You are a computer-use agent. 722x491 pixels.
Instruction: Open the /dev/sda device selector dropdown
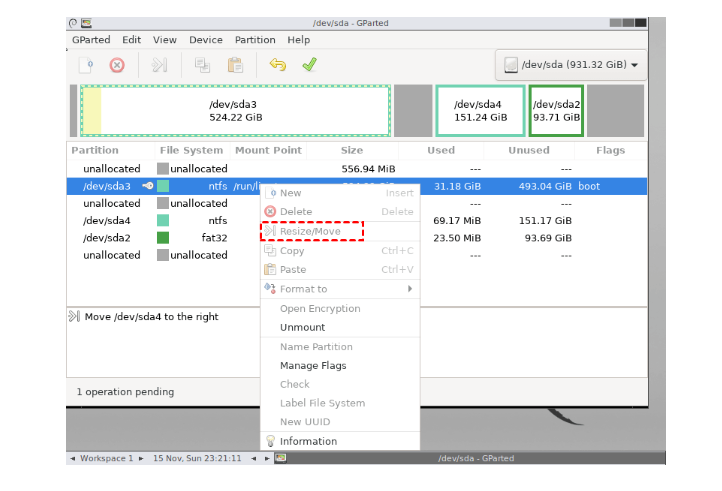572,65
